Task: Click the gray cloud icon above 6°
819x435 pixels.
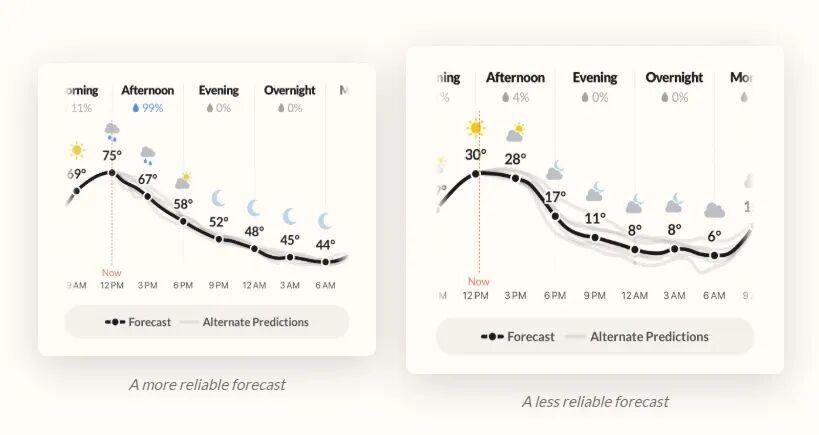Action: point(714,210)
